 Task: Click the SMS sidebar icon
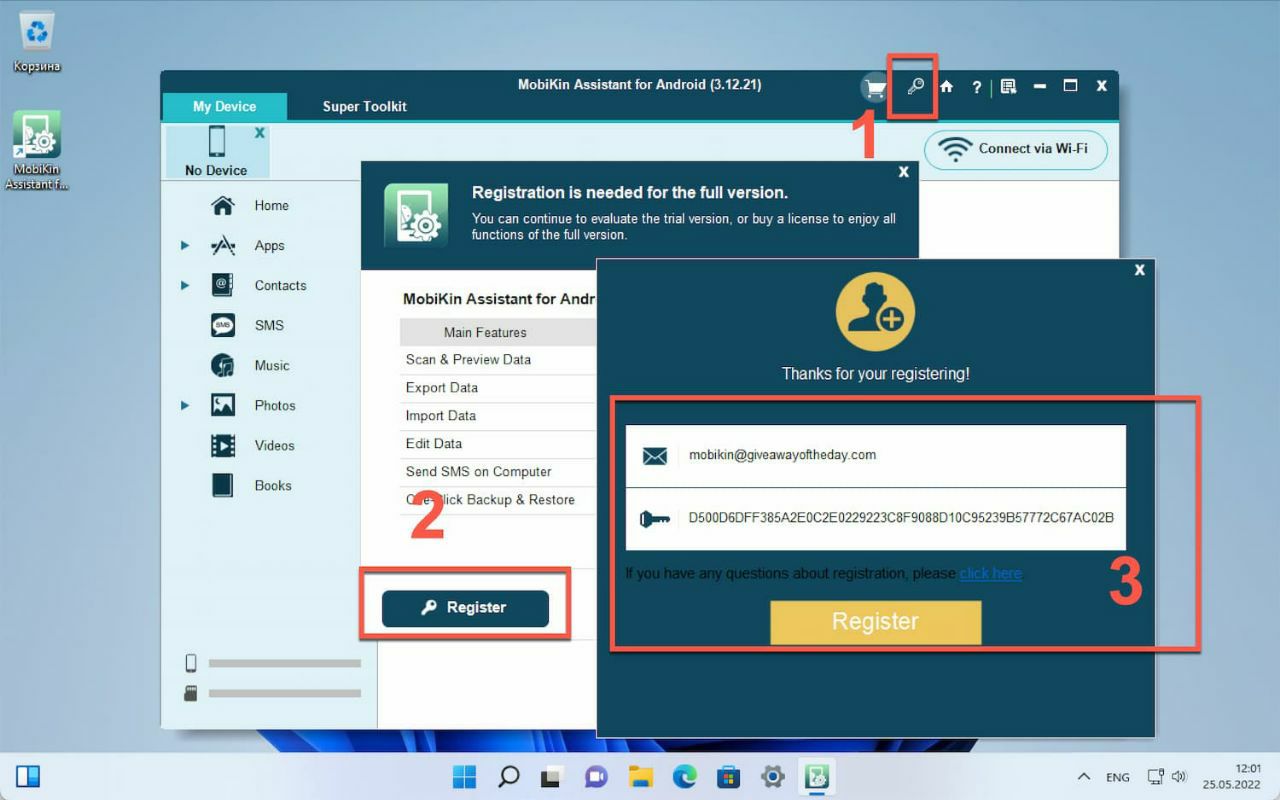[x=223, y=325]
